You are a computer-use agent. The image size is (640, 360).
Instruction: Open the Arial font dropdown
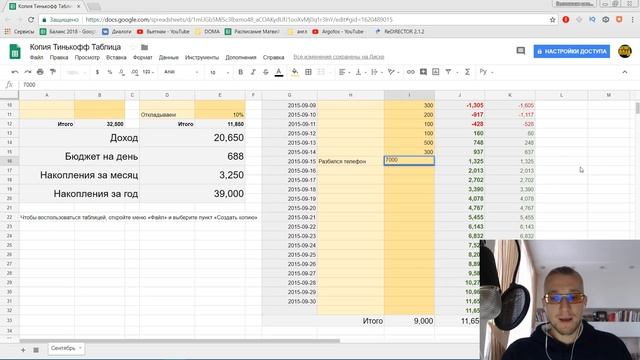point(181,72)
